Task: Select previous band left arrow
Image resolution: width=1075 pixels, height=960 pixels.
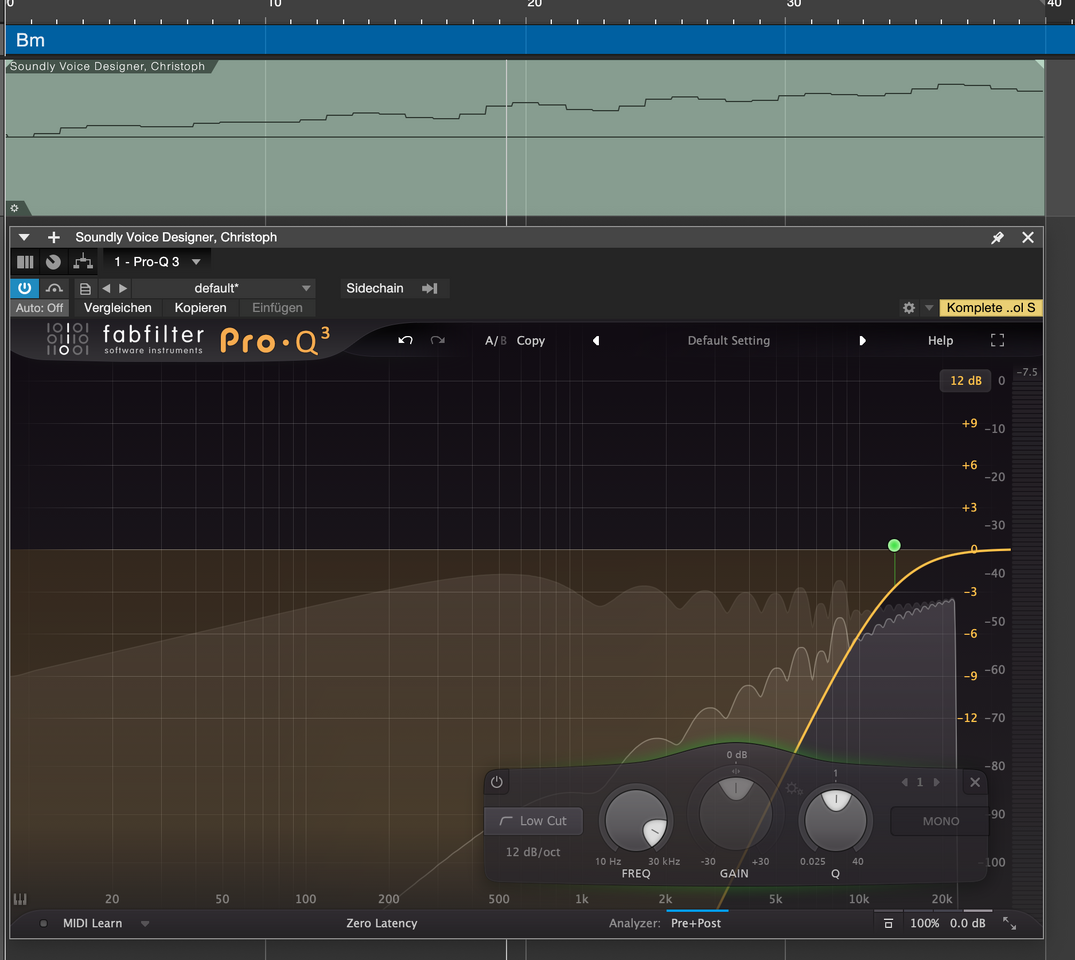Action: coord(904,782)
